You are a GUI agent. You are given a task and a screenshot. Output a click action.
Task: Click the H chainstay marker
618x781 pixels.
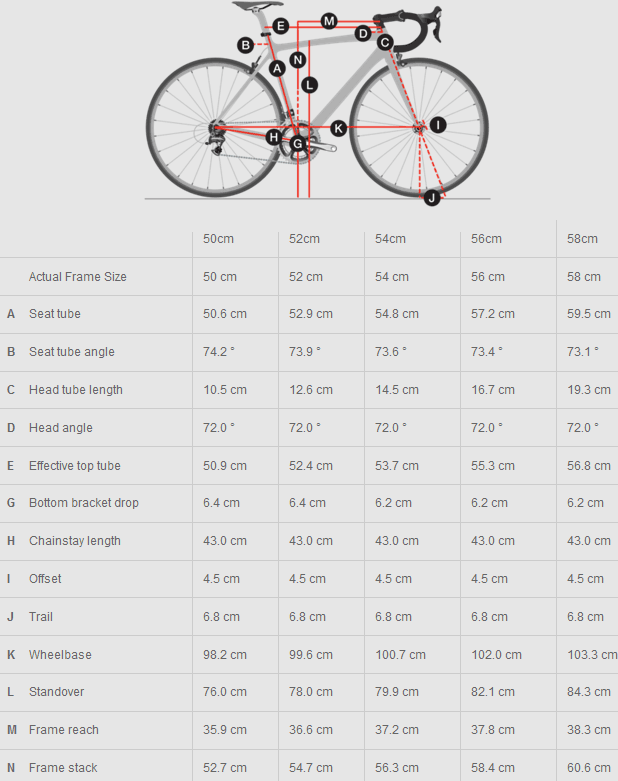pos(273,136)
